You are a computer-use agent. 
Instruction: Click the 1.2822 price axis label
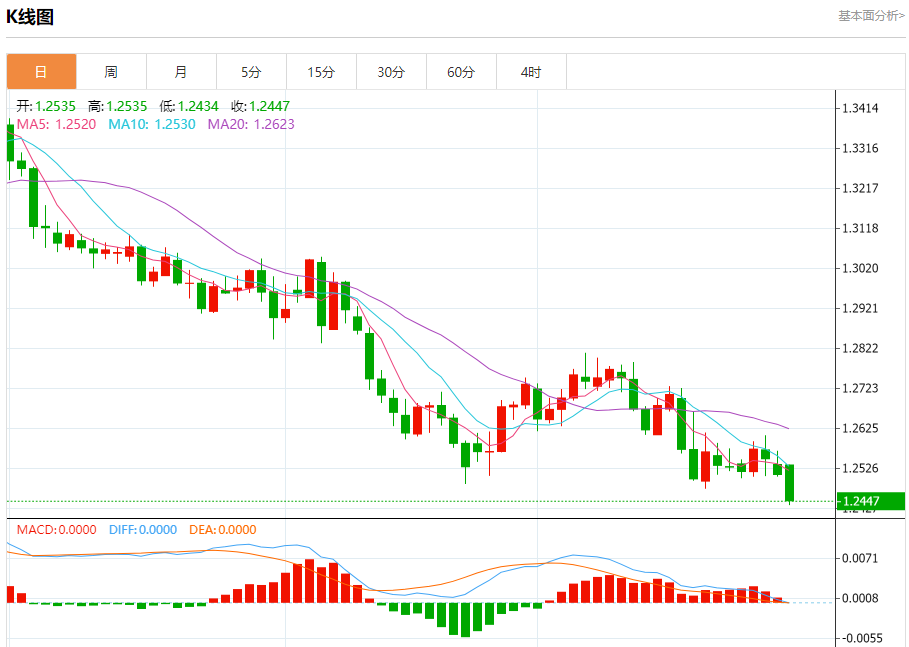pos(860,348)
